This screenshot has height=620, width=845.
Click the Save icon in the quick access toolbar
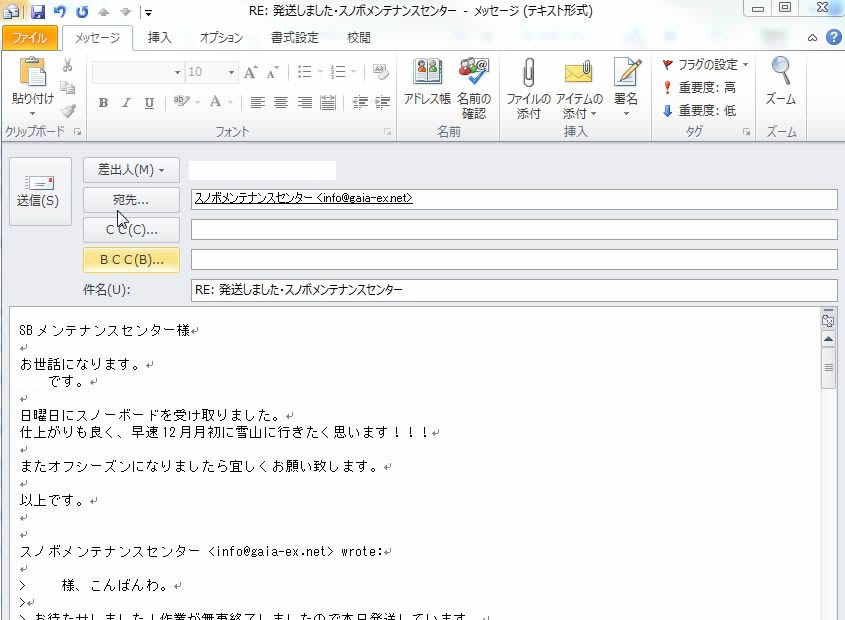[38, 11]
